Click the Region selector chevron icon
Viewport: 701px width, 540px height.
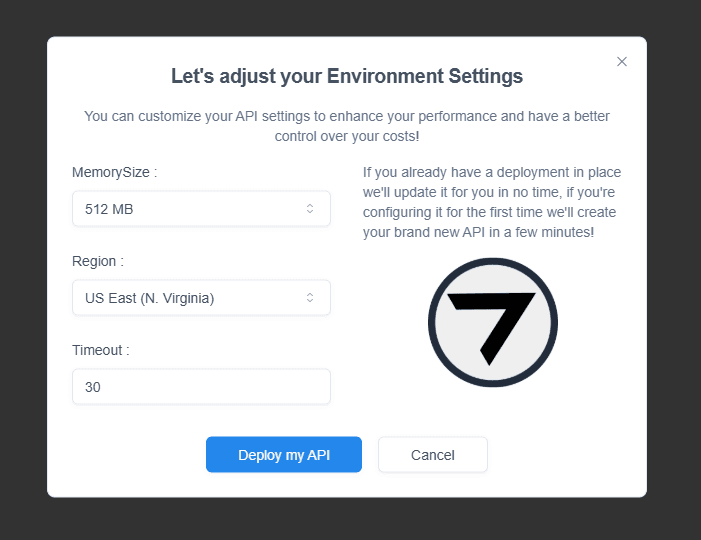click(x=310, y=298)
